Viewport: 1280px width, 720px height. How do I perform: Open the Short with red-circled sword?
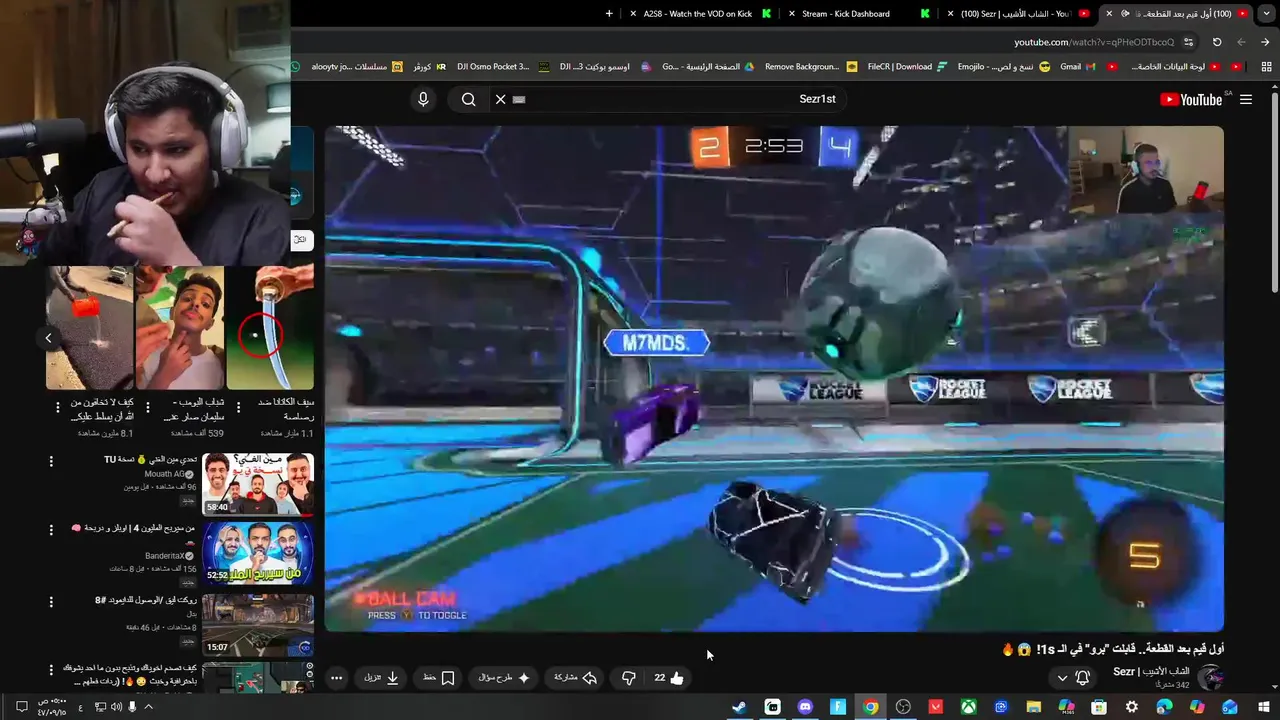click(270, 327)
